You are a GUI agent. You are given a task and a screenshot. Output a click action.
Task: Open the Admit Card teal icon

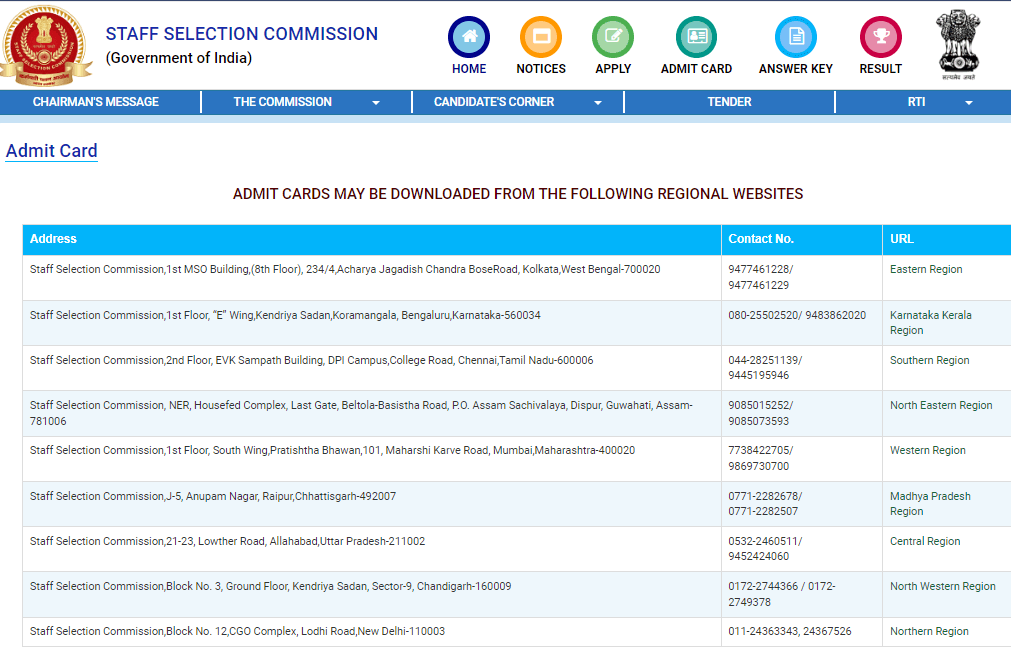click(696, 37)
